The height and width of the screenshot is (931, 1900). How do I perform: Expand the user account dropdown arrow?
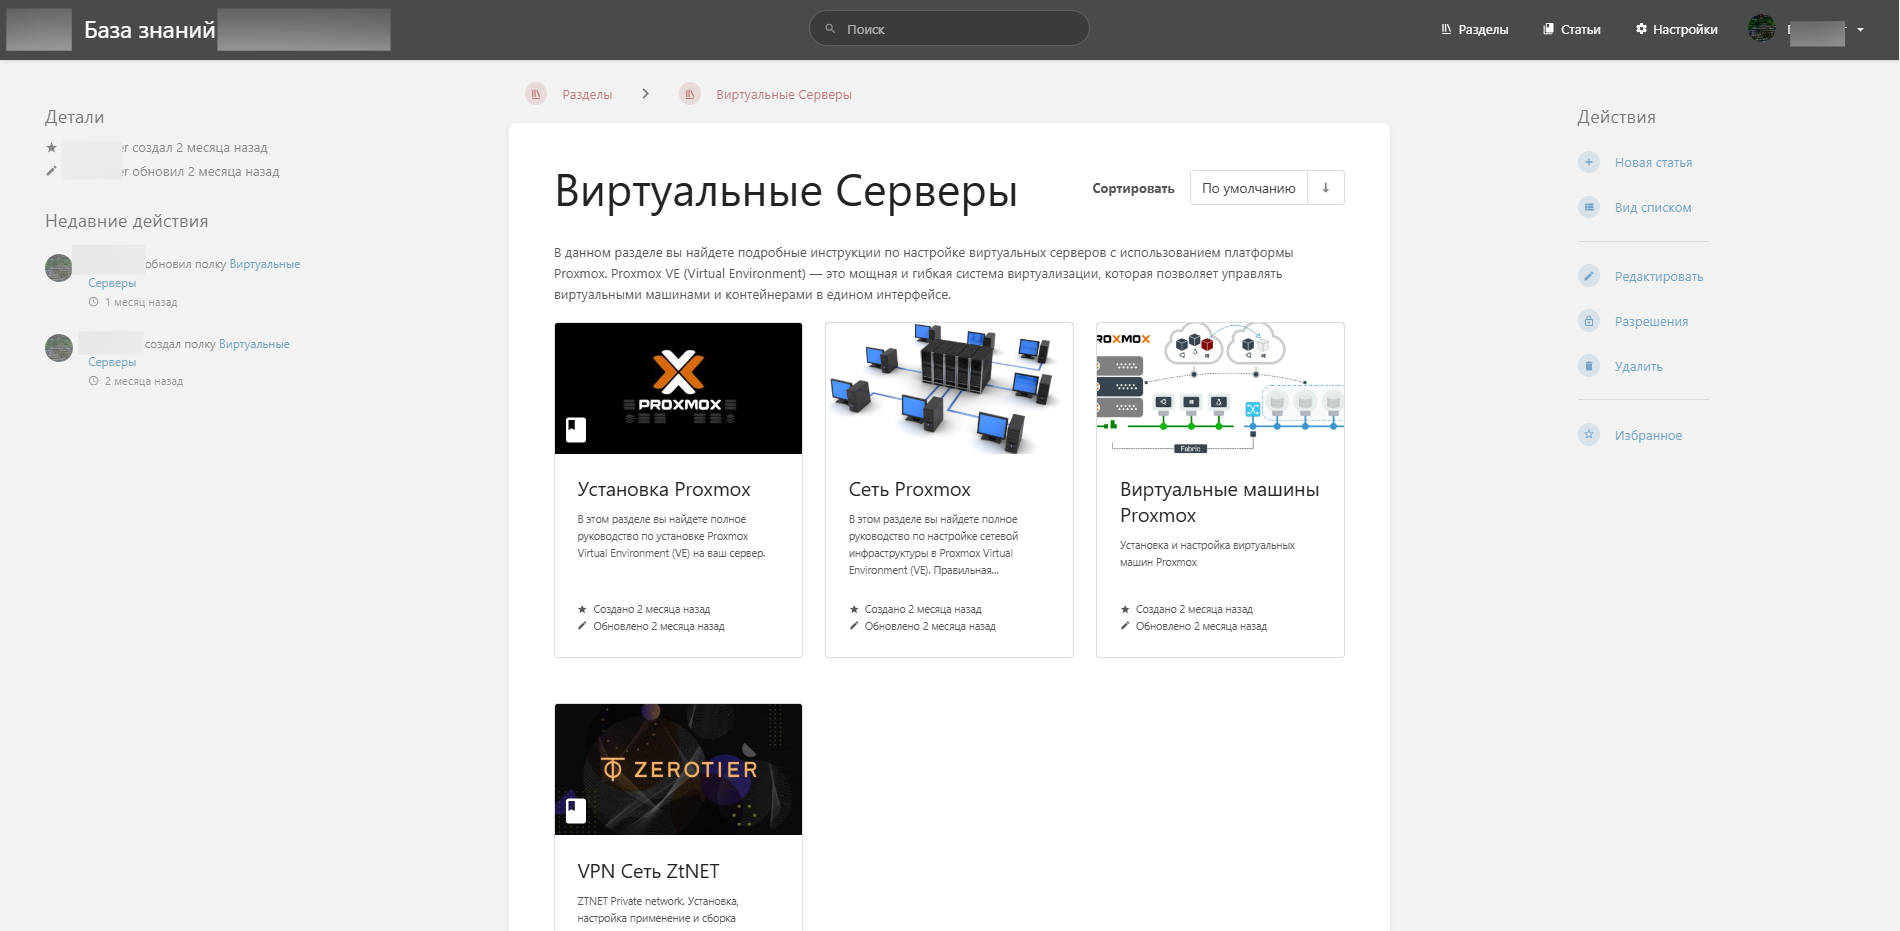click(x=1860, y=30)
